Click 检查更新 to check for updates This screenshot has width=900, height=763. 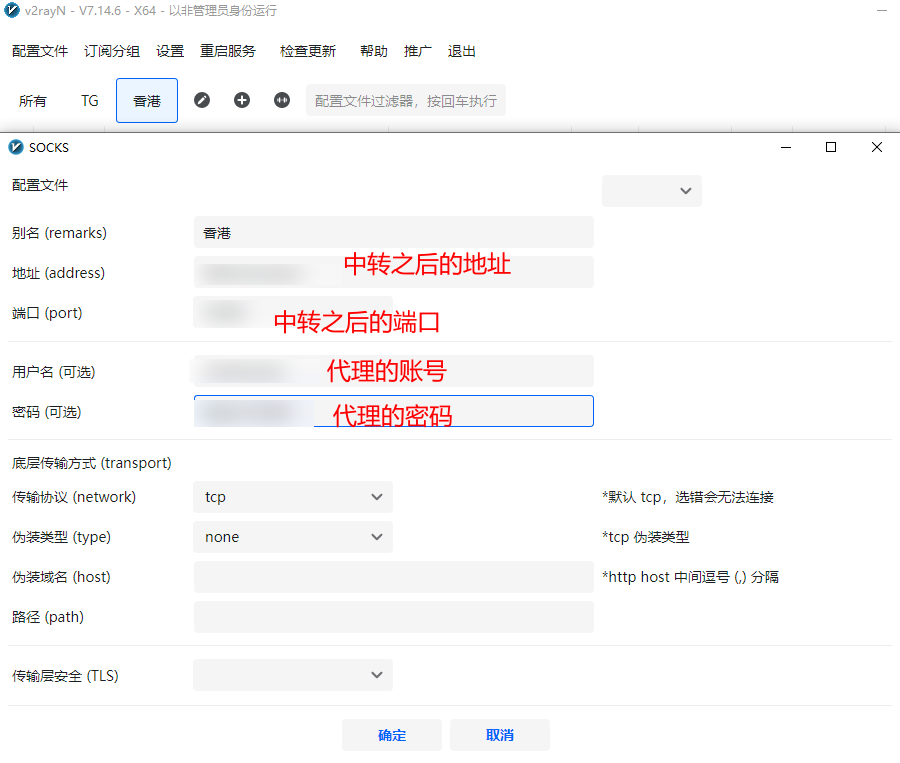click(307, 51)
